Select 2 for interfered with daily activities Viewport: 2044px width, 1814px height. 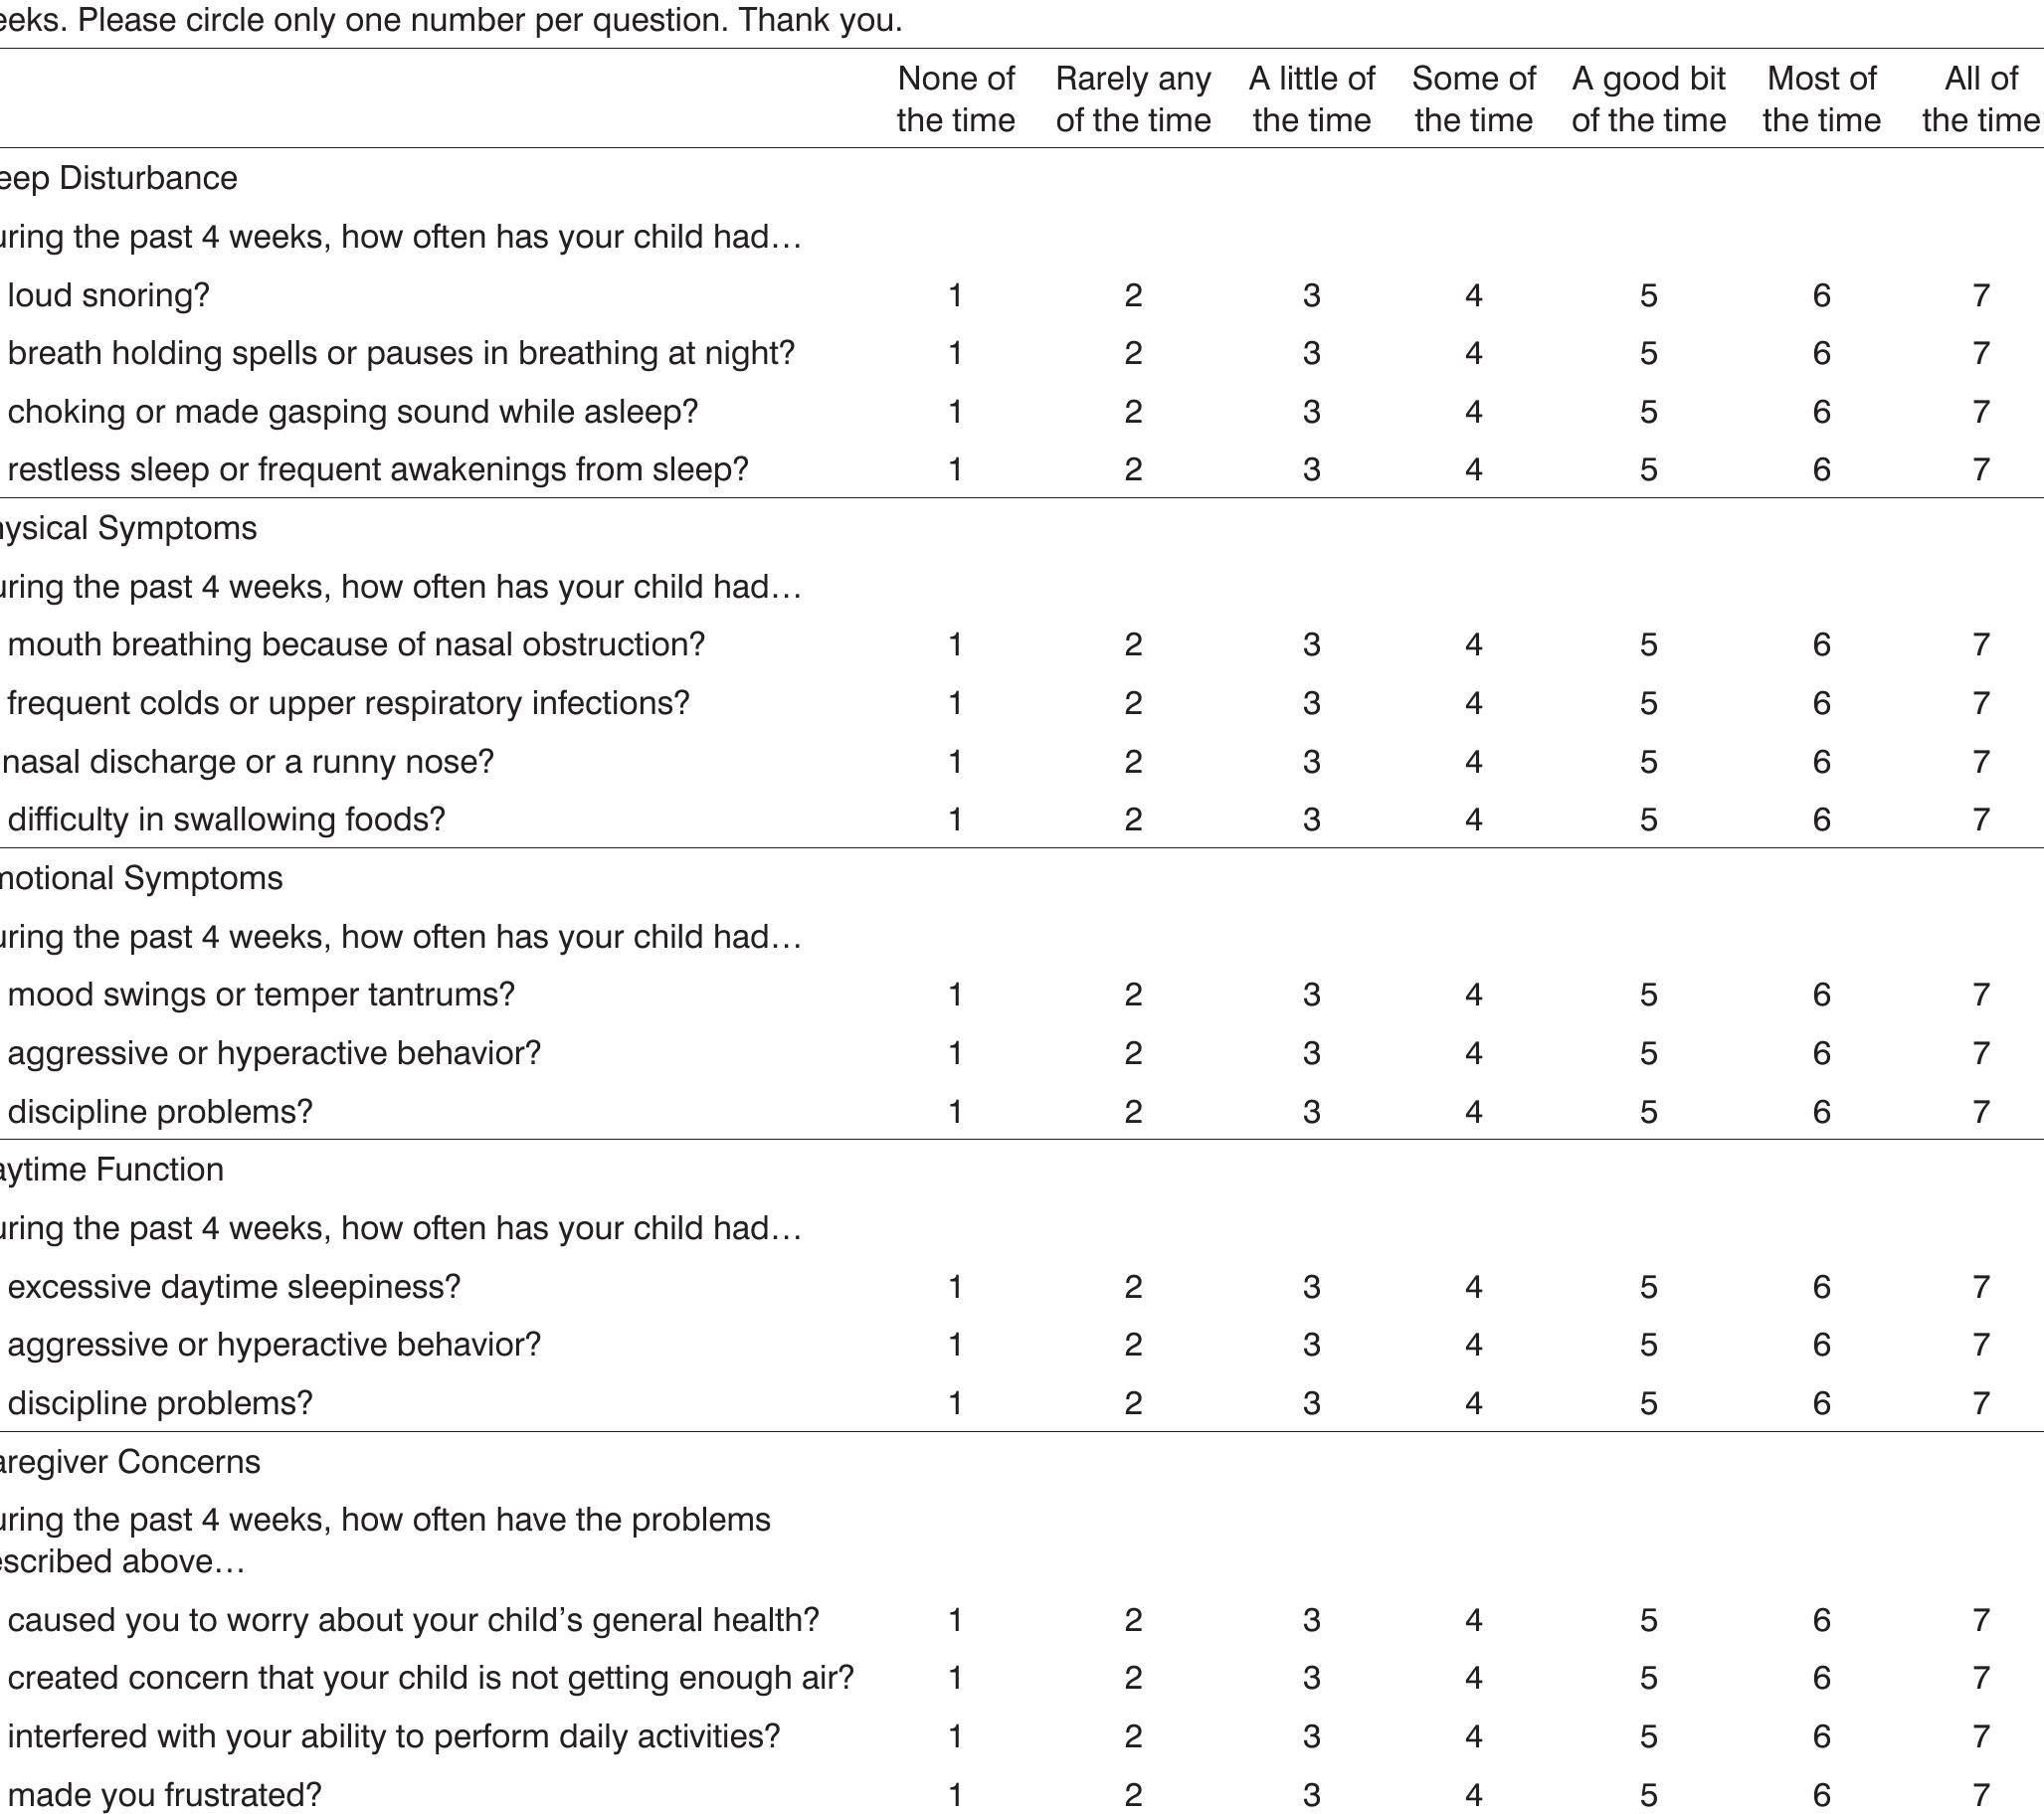pyautogui.click(x=1132, y=1737)
